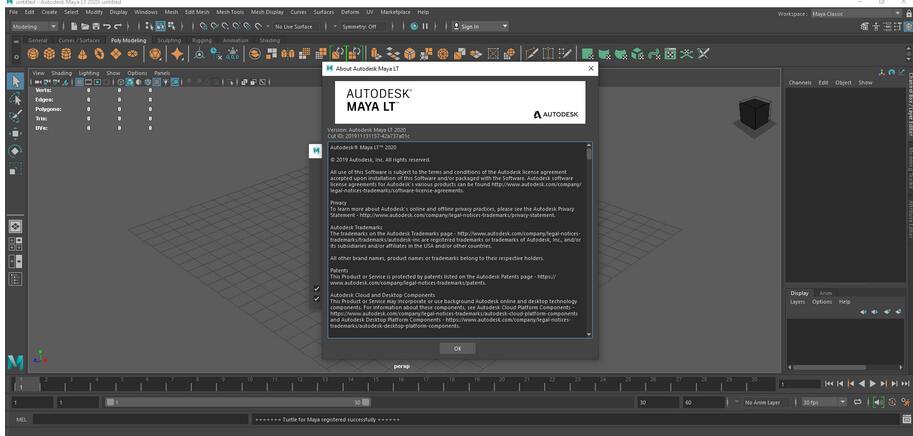Open the Deform menu
913x436 pixels.
coord(350,12)
